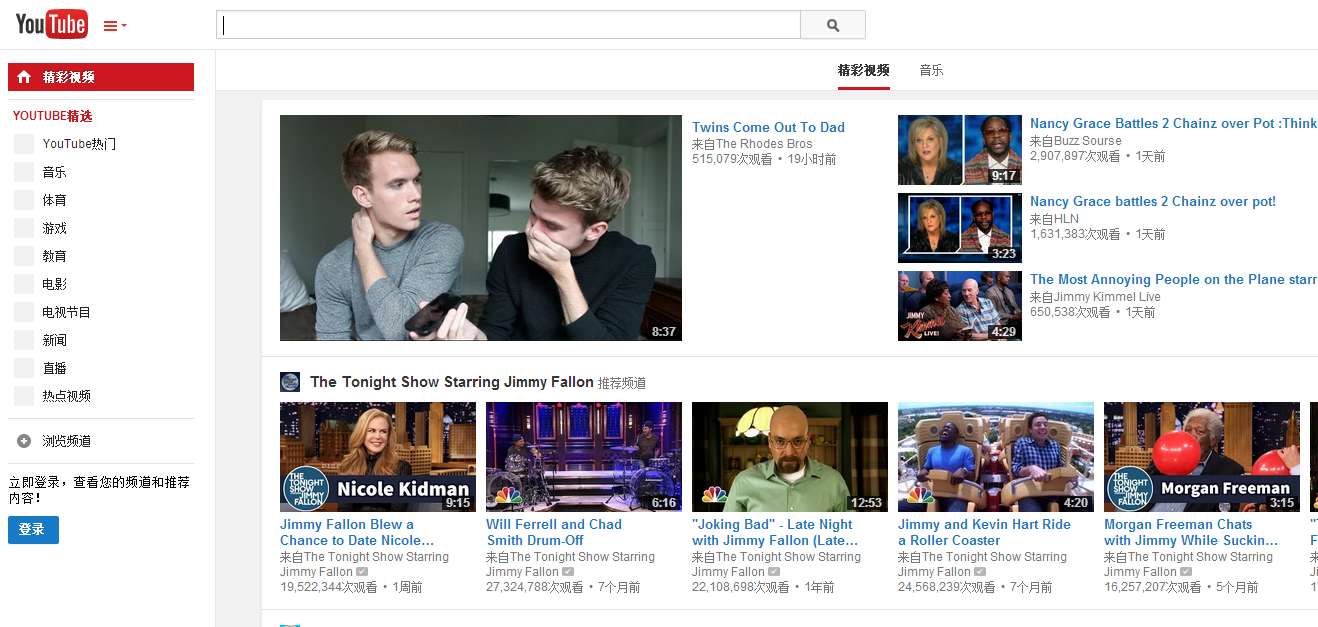Select 精彩视频 in the sidebar

(101, 77)
